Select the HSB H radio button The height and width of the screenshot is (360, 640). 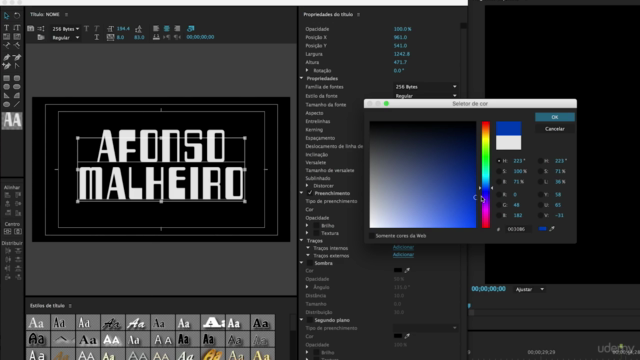click(499, 161)
